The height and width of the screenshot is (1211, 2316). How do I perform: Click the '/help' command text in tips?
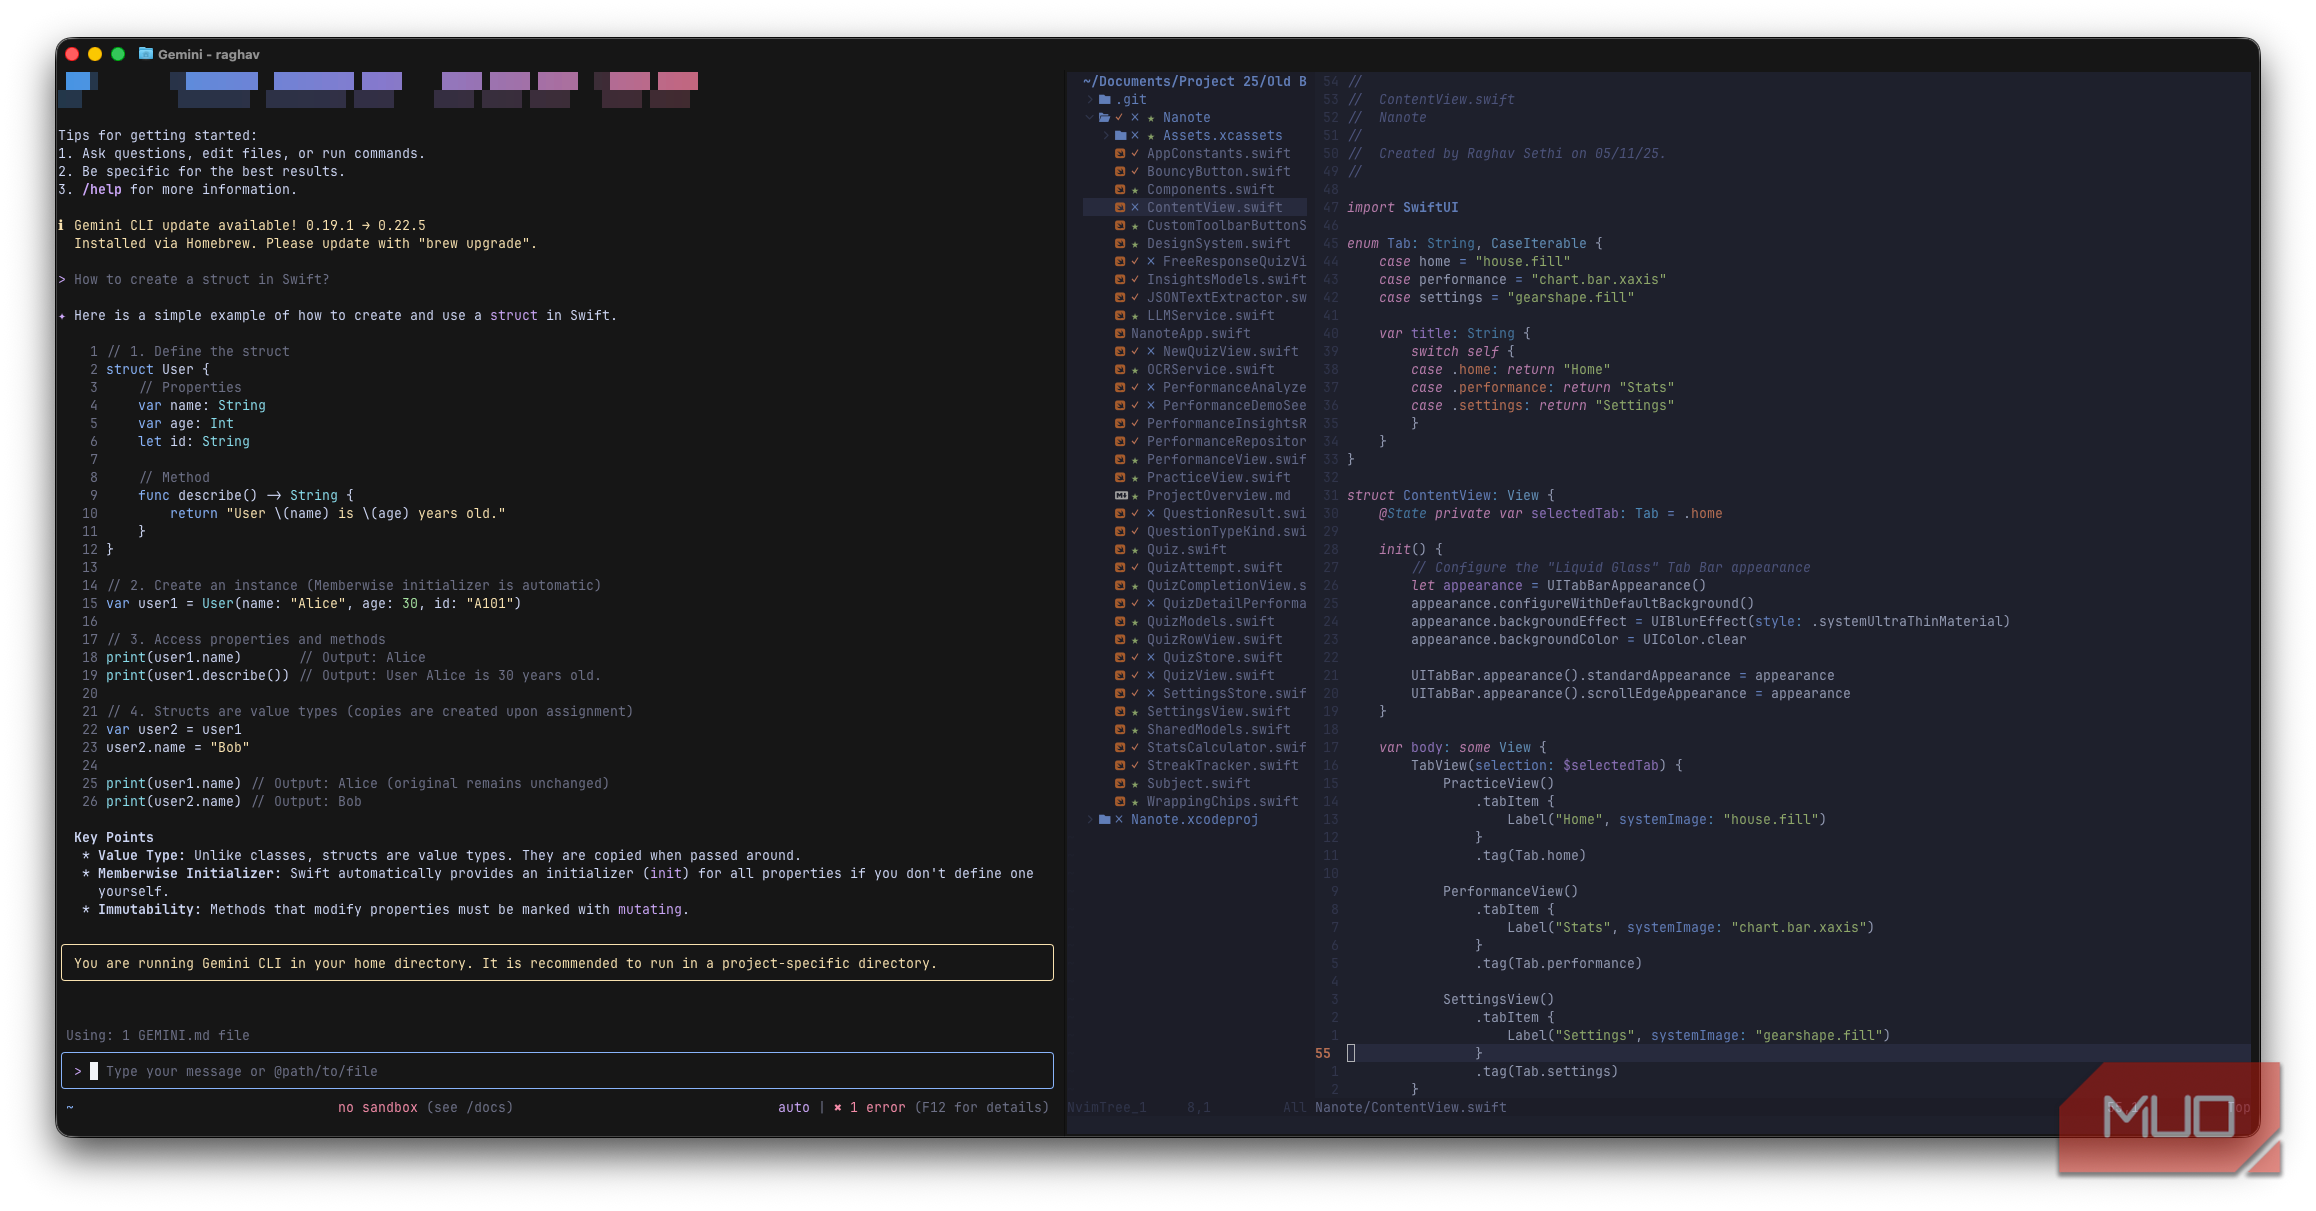102,190
